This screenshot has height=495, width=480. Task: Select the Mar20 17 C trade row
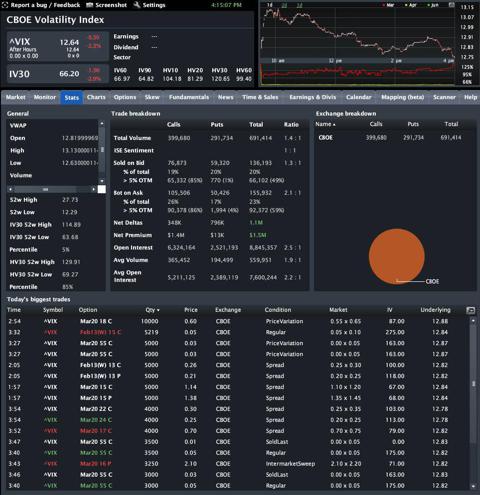238,431
